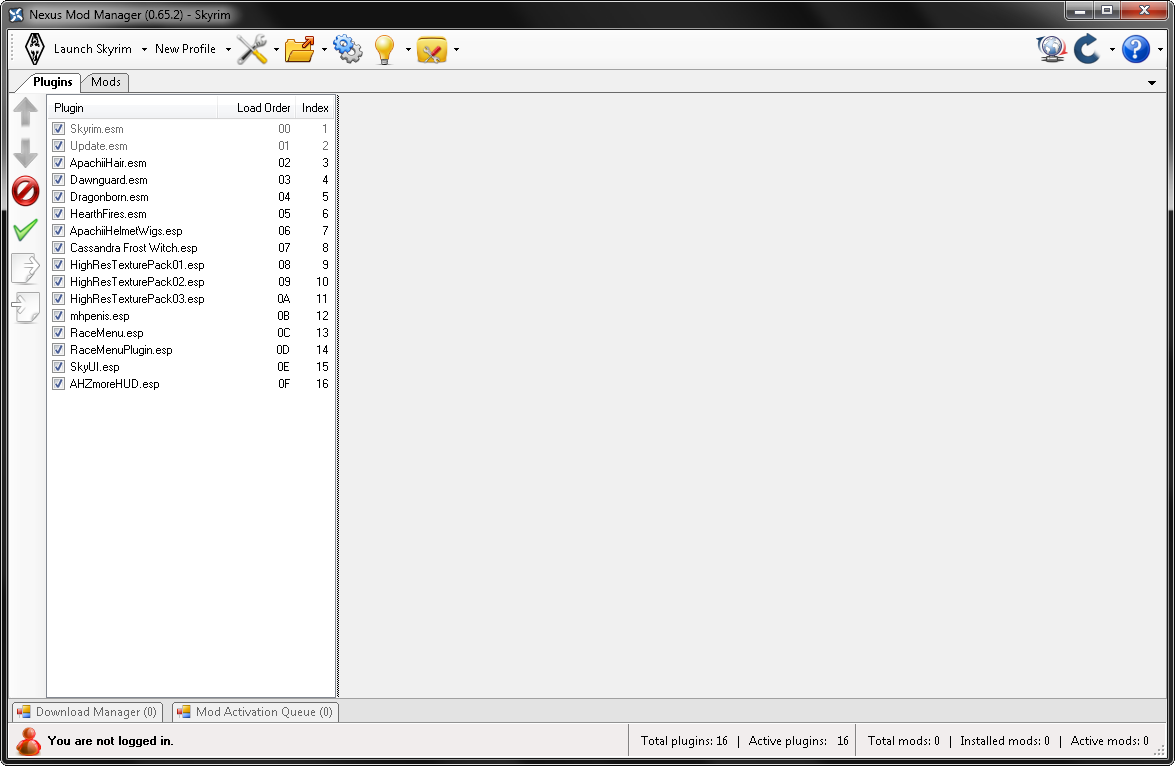Open the Download Manager (0) tab
1175x766 pixels.
click(87, 712)
